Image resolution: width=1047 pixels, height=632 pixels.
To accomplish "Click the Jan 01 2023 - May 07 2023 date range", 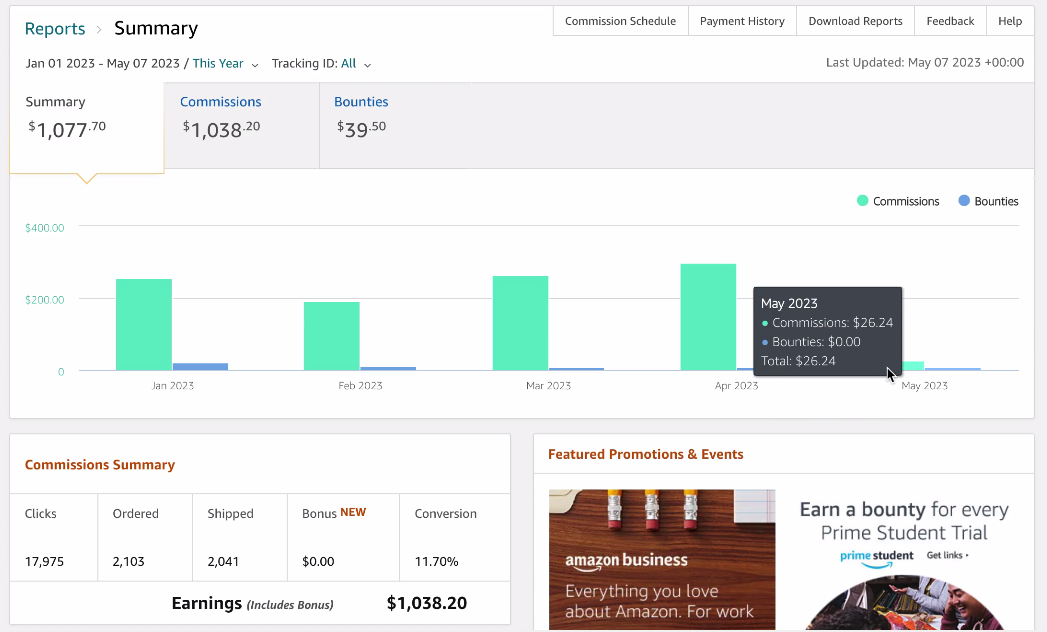I will click(x=103, y=63).
